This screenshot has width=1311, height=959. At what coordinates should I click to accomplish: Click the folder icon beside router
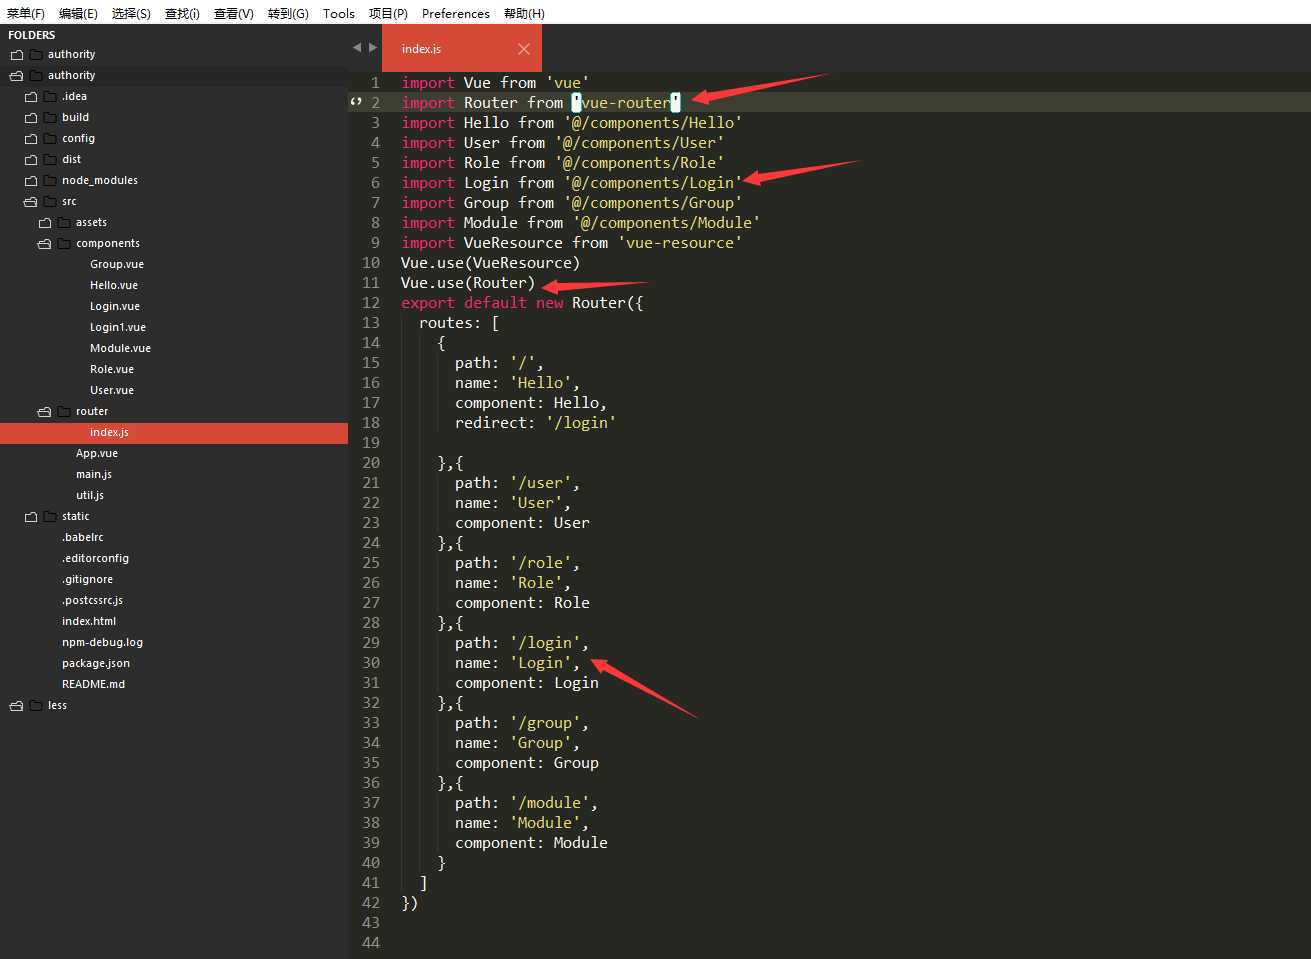(65, 412)
